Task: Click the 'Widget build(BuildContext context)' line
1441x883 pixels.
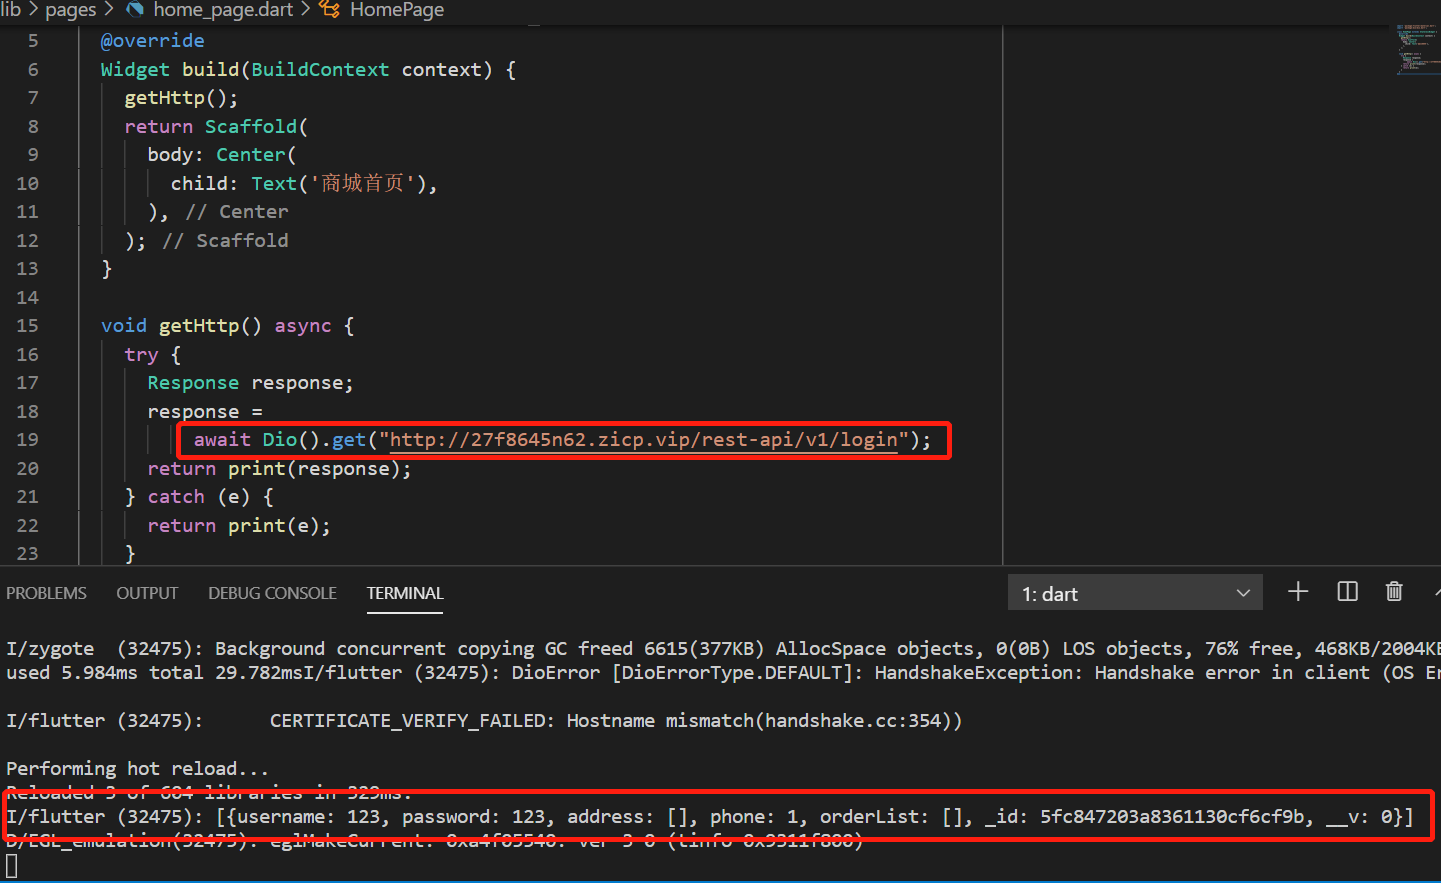Action: (308, 70)
